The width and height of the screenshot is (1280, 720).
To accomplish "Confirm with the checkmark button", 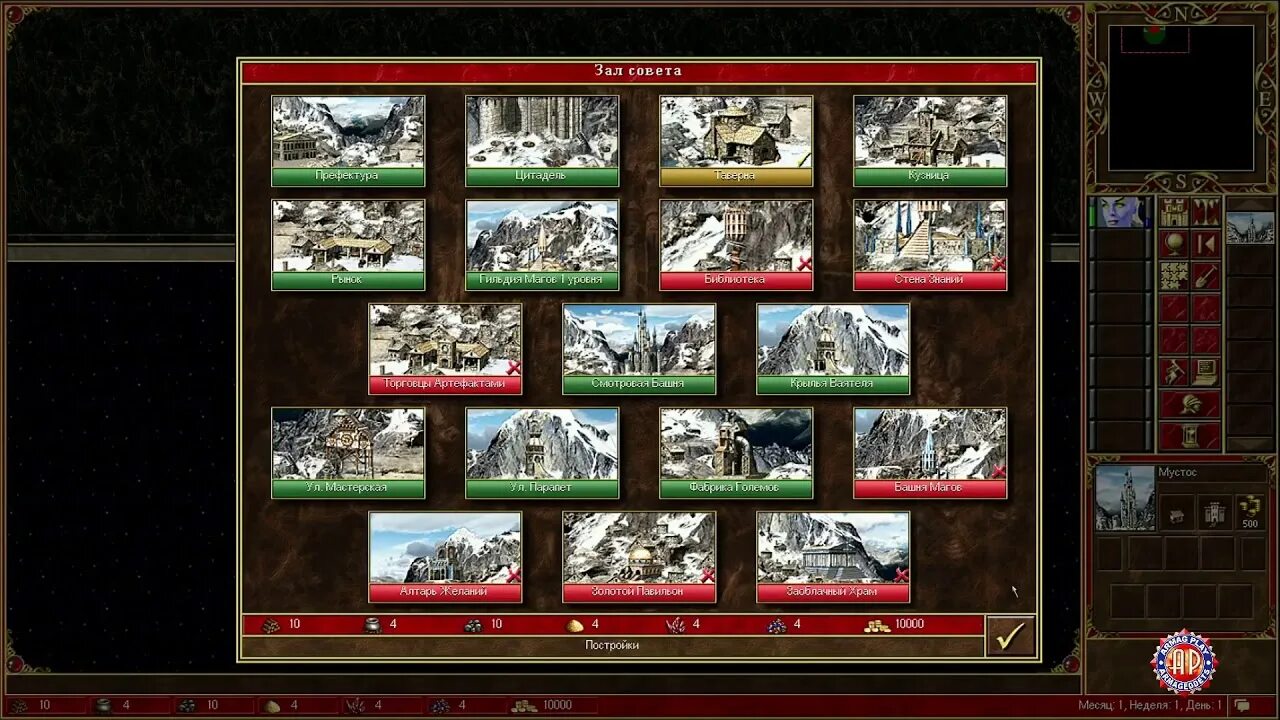I will coord(1010,636).
